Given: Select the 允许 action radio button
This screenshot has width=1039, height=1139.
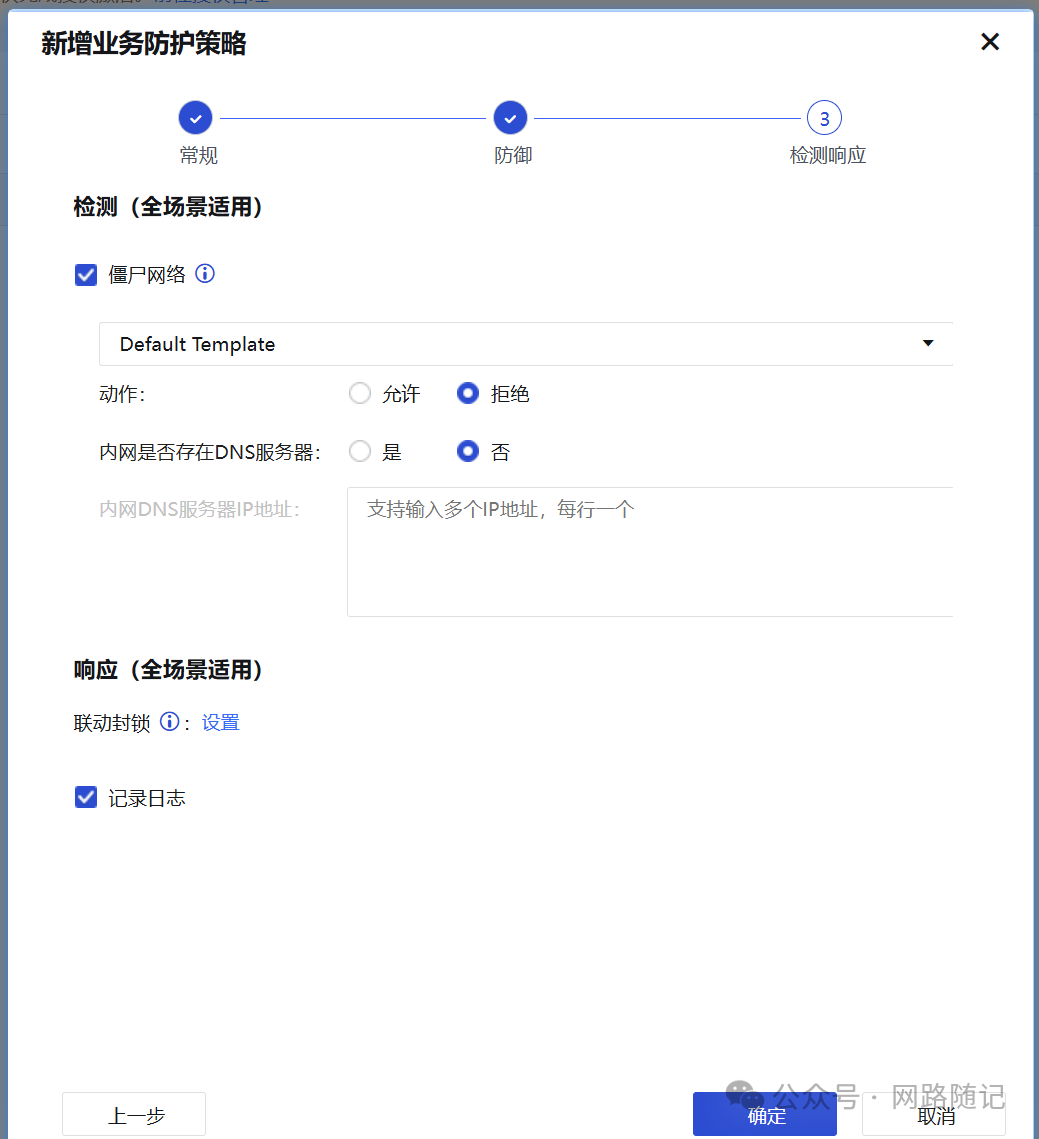Looking at the screenshot, I should (359, 393).
